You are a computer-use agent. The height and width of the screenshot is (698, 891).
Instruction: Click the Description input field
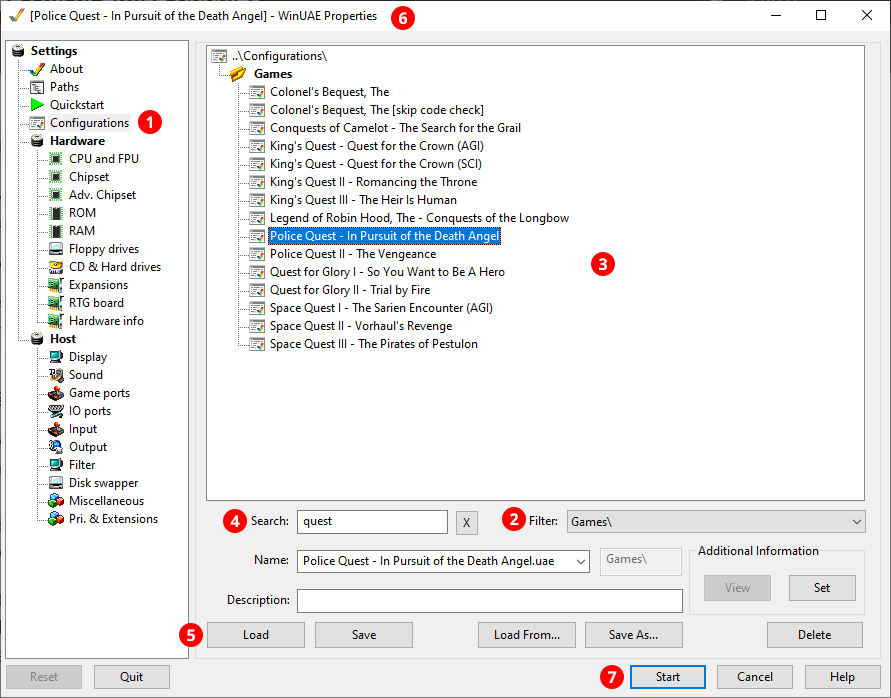pos(490,601)
